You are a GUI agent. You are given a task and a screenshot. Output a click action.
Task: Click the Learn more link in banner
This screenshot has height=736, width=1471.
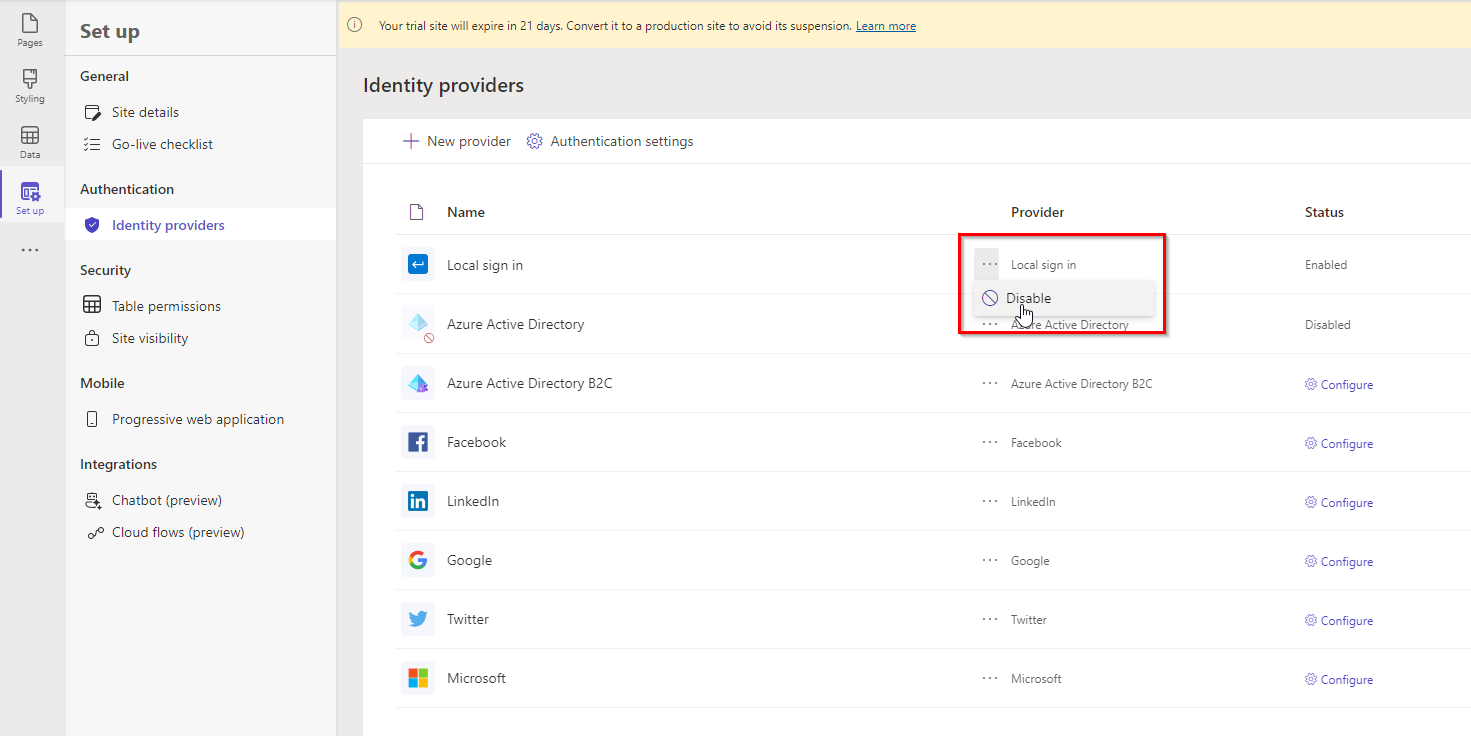(x=885, y=25)
